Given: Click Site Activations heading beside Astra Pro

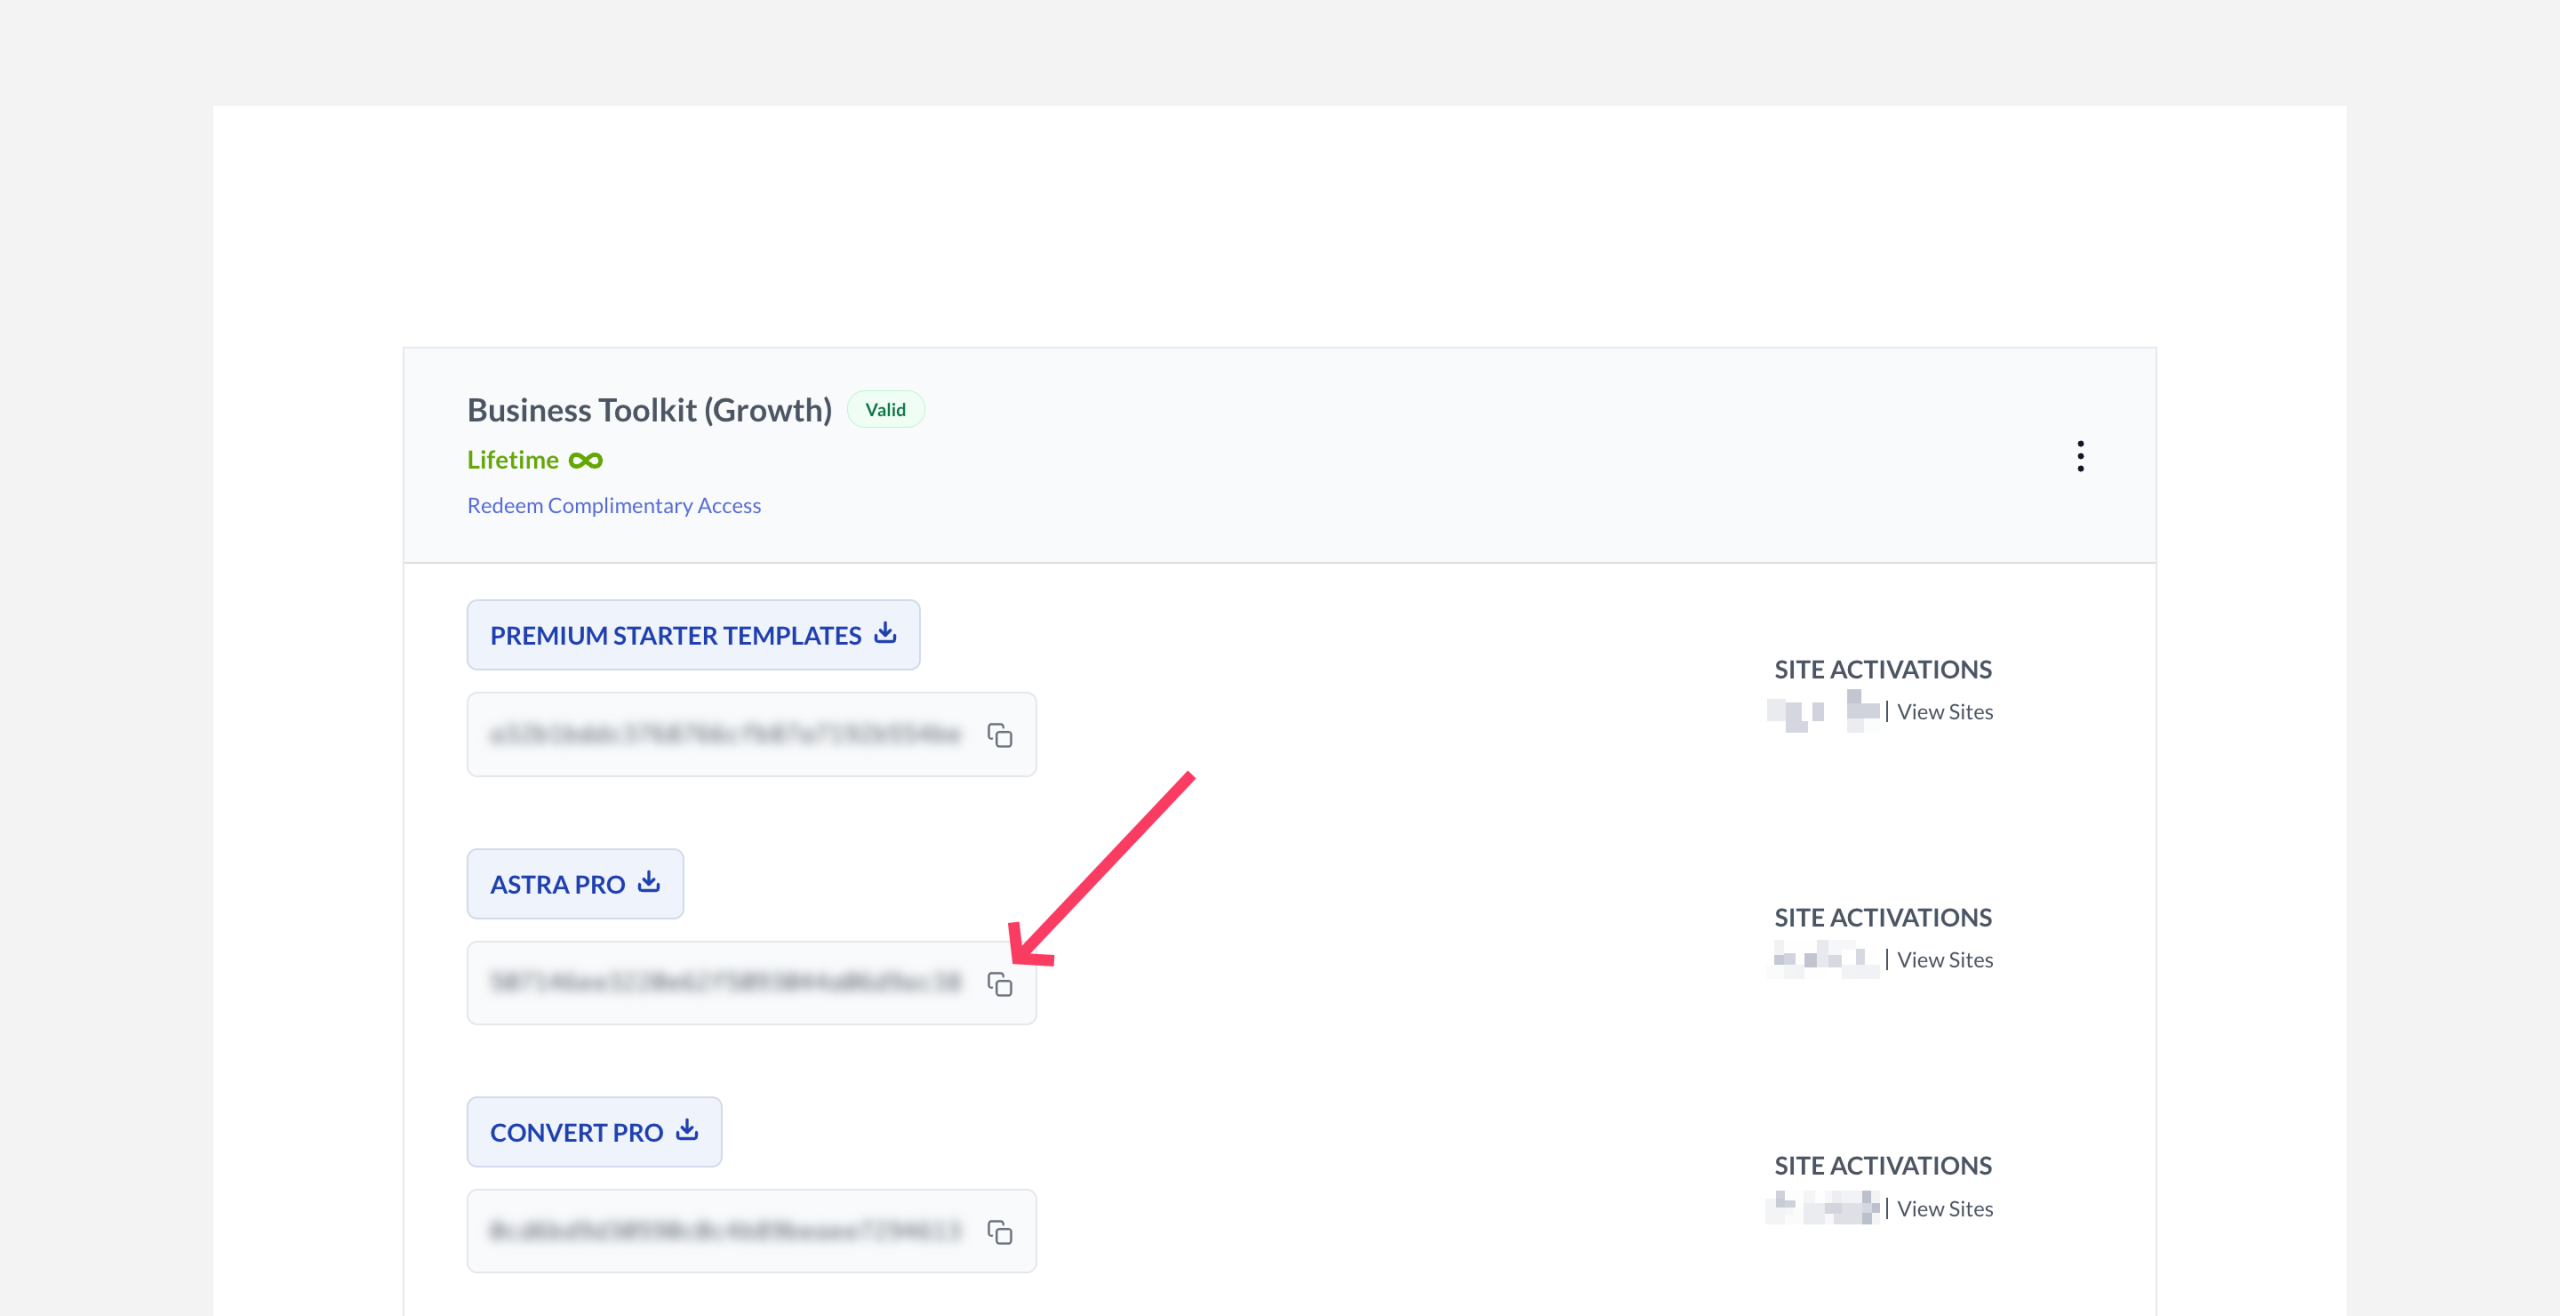Looking at the screenshot, I should point(1883,917).
